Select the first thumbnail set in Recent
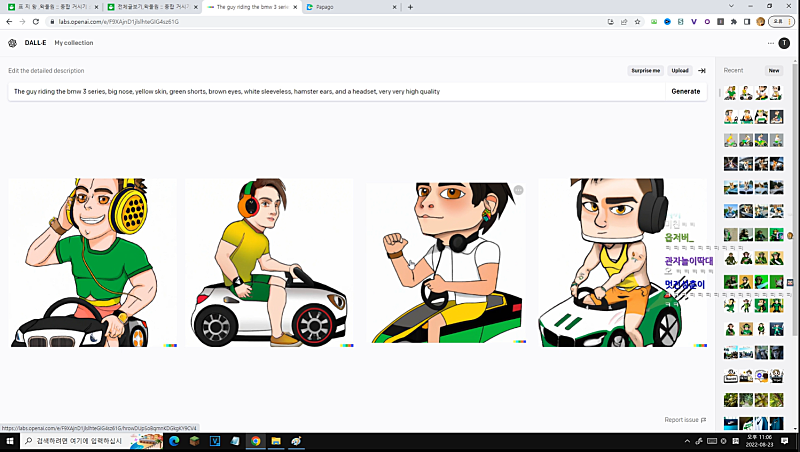This screenshot has width=800, height=452. 754,93
